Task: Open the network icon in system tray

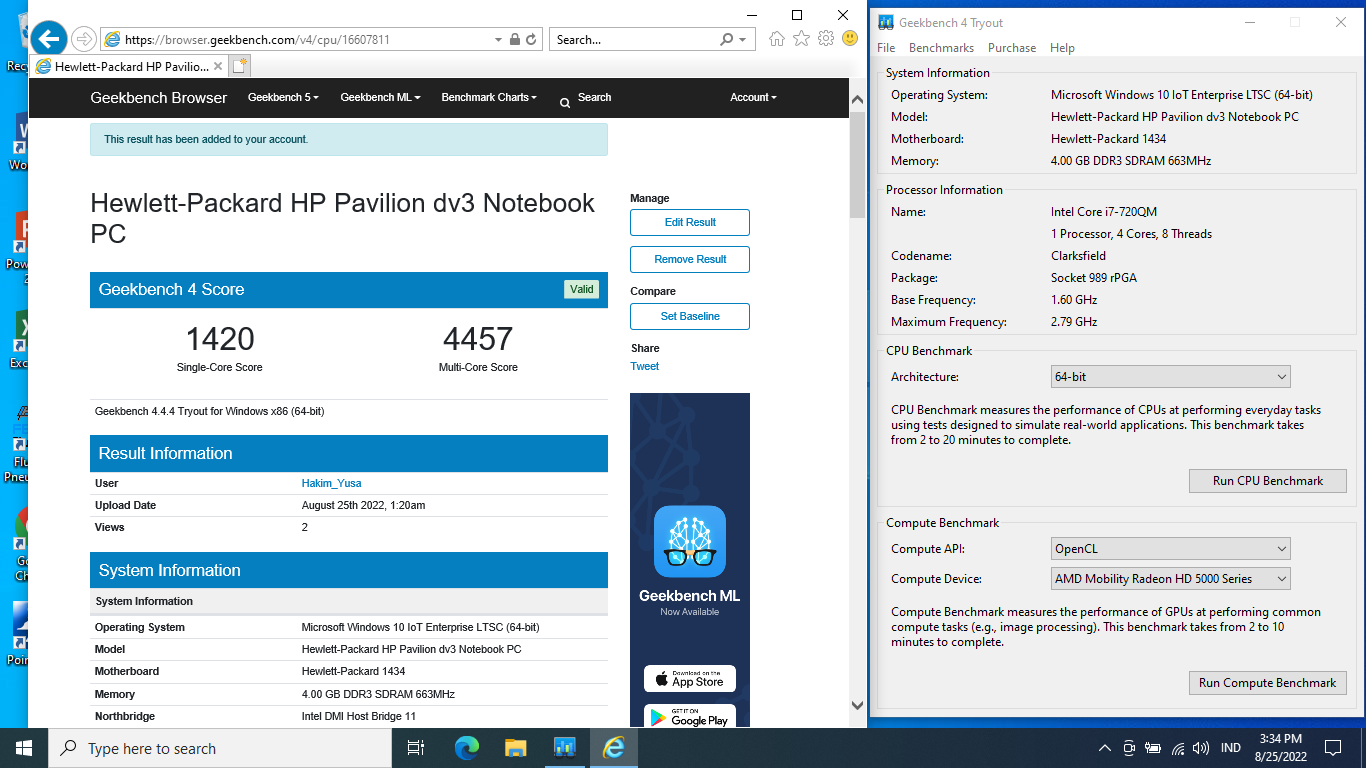Action: point(1178,748)
